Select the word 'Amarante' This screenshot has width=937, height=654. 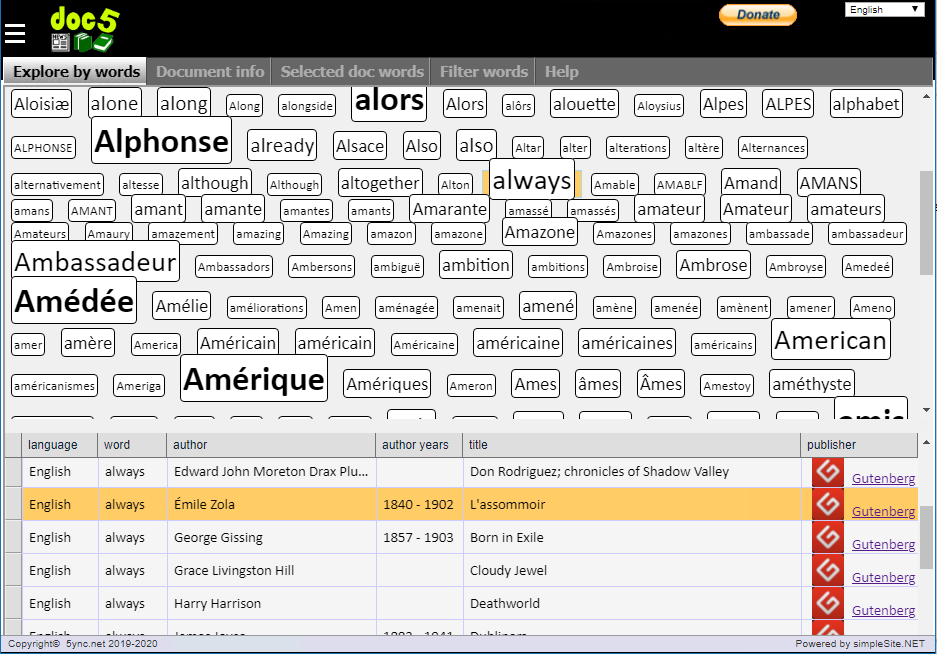pyautogui.click(x=450, y=209)
